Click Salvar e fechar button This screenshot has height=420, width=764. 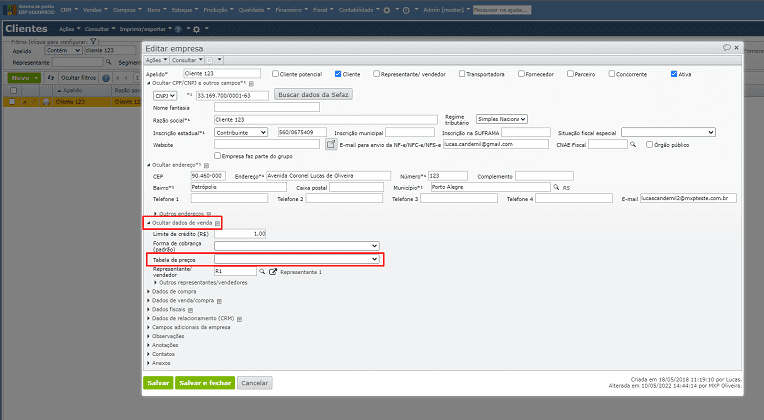point(205,383)
